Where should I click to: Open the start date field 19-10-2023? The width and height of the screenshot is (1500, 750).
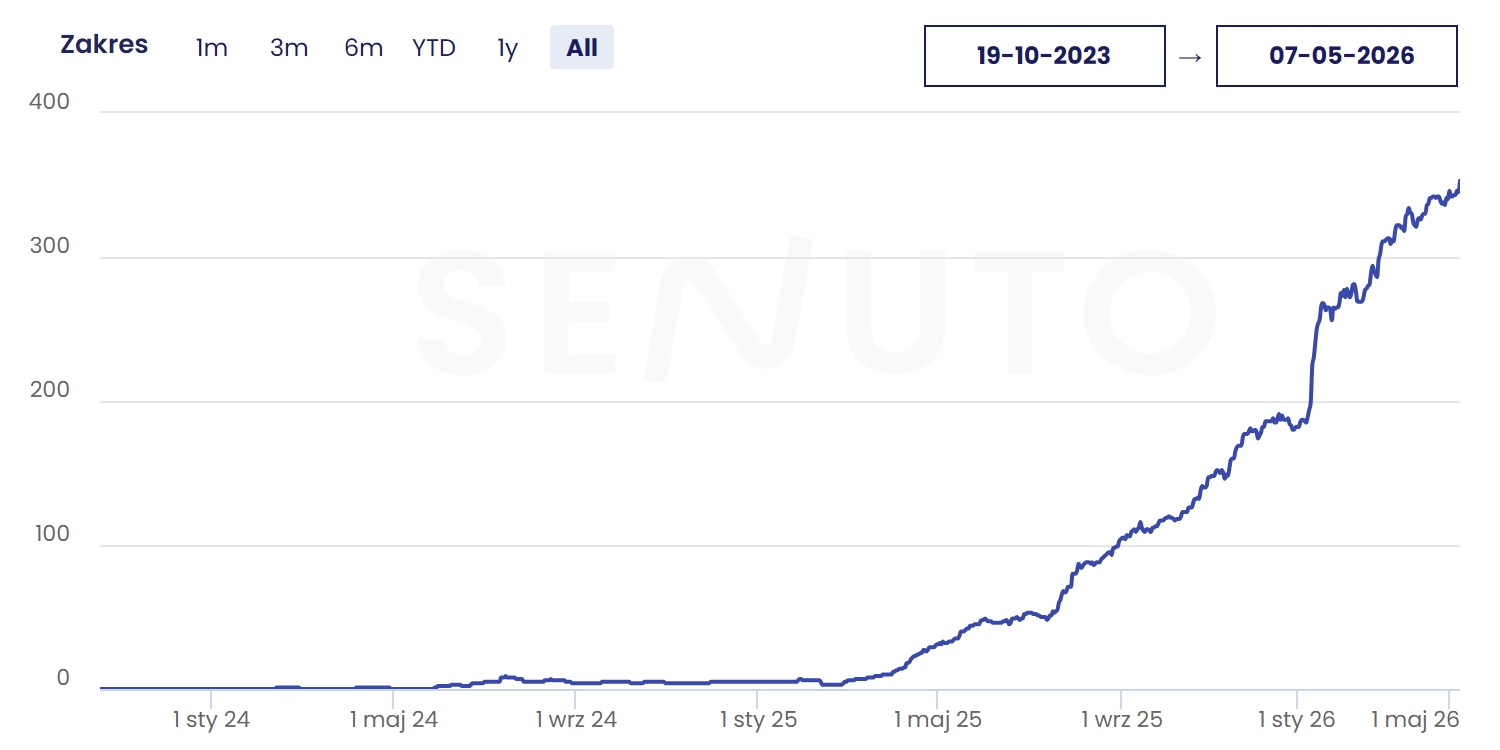click(1044, 56)
